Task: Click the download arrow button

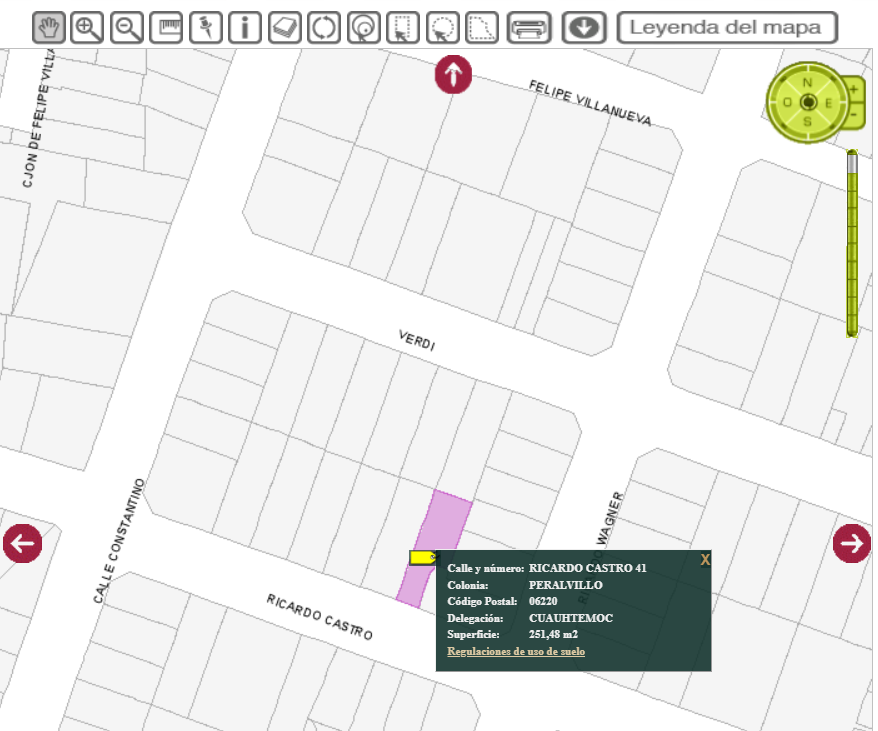Action: pyautogui.click(x=585, y=27)
